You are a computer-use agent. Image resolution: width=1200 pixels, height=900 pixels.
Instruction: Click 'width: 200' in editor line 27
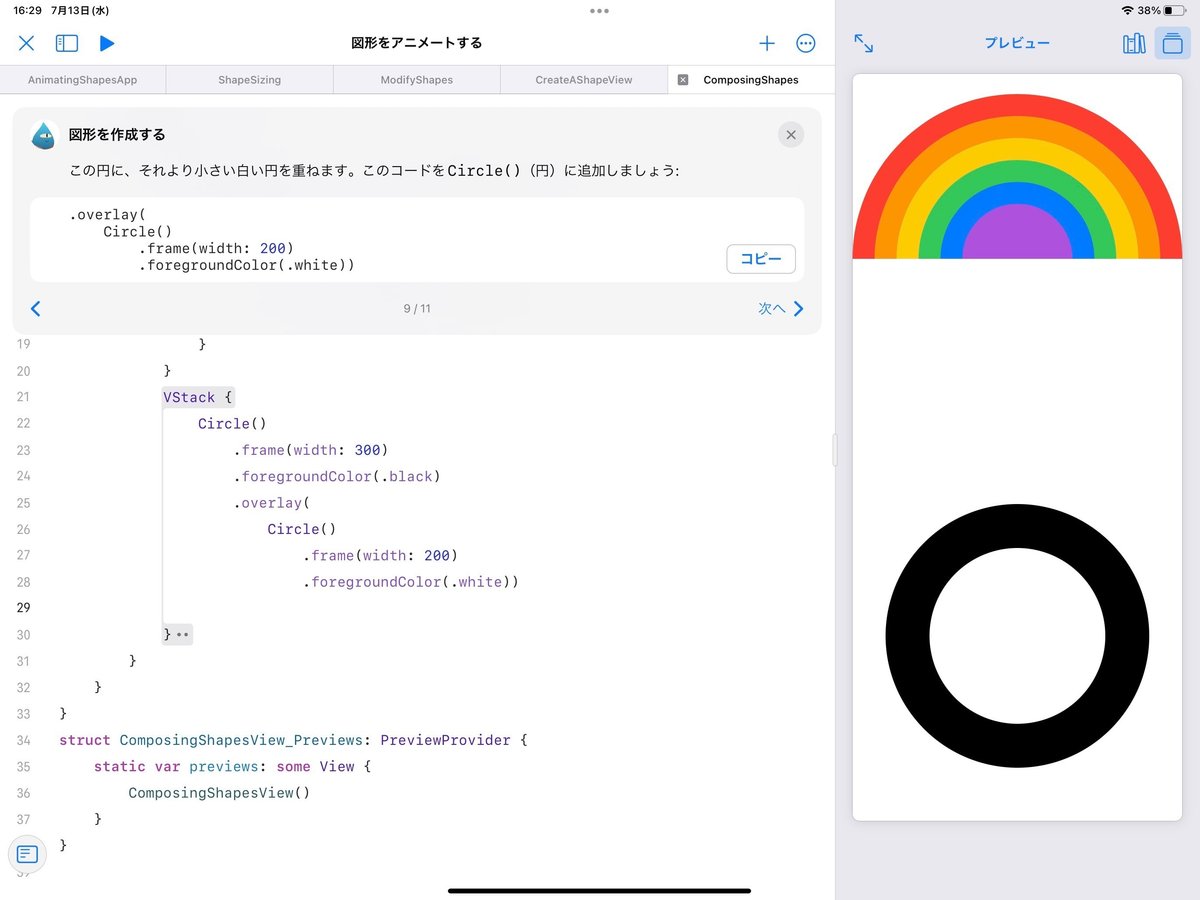pos(405,555)
